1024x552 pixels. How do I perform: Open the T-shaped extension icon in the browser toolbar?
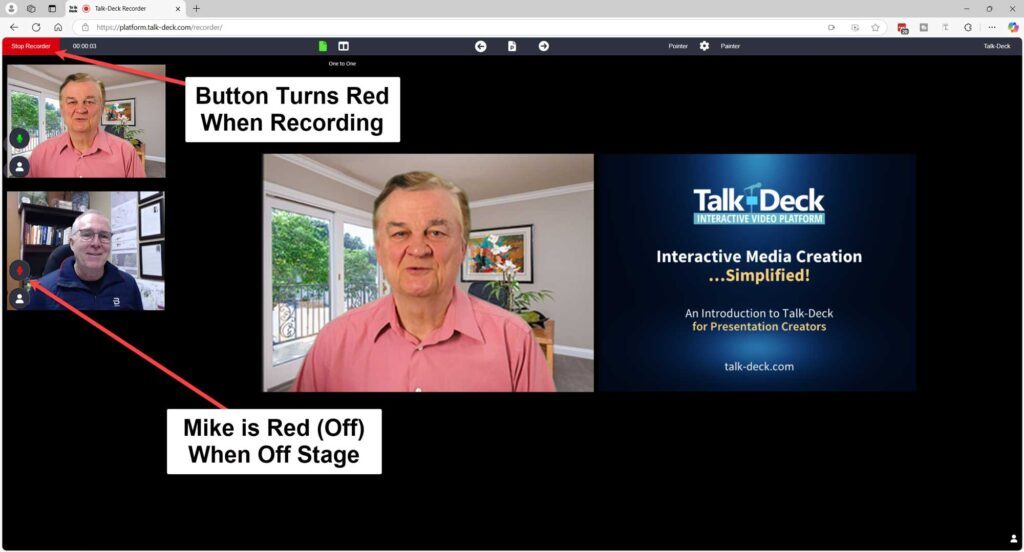click(945, 27)
